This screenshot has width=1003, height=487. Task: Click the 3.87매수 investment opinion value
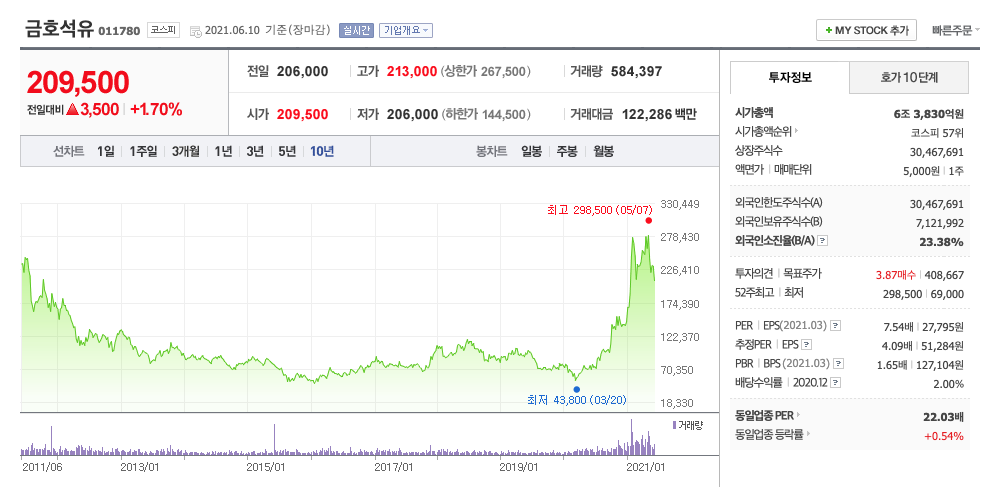897,275
